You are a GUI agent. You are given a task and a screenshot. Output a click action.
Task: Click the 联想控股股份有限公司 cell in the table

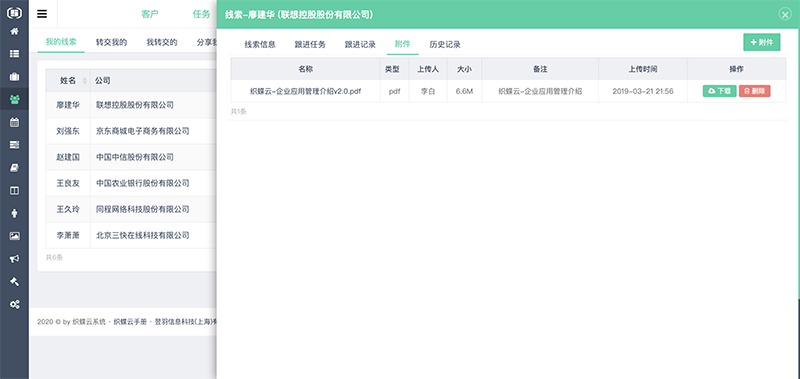point(135,105)
